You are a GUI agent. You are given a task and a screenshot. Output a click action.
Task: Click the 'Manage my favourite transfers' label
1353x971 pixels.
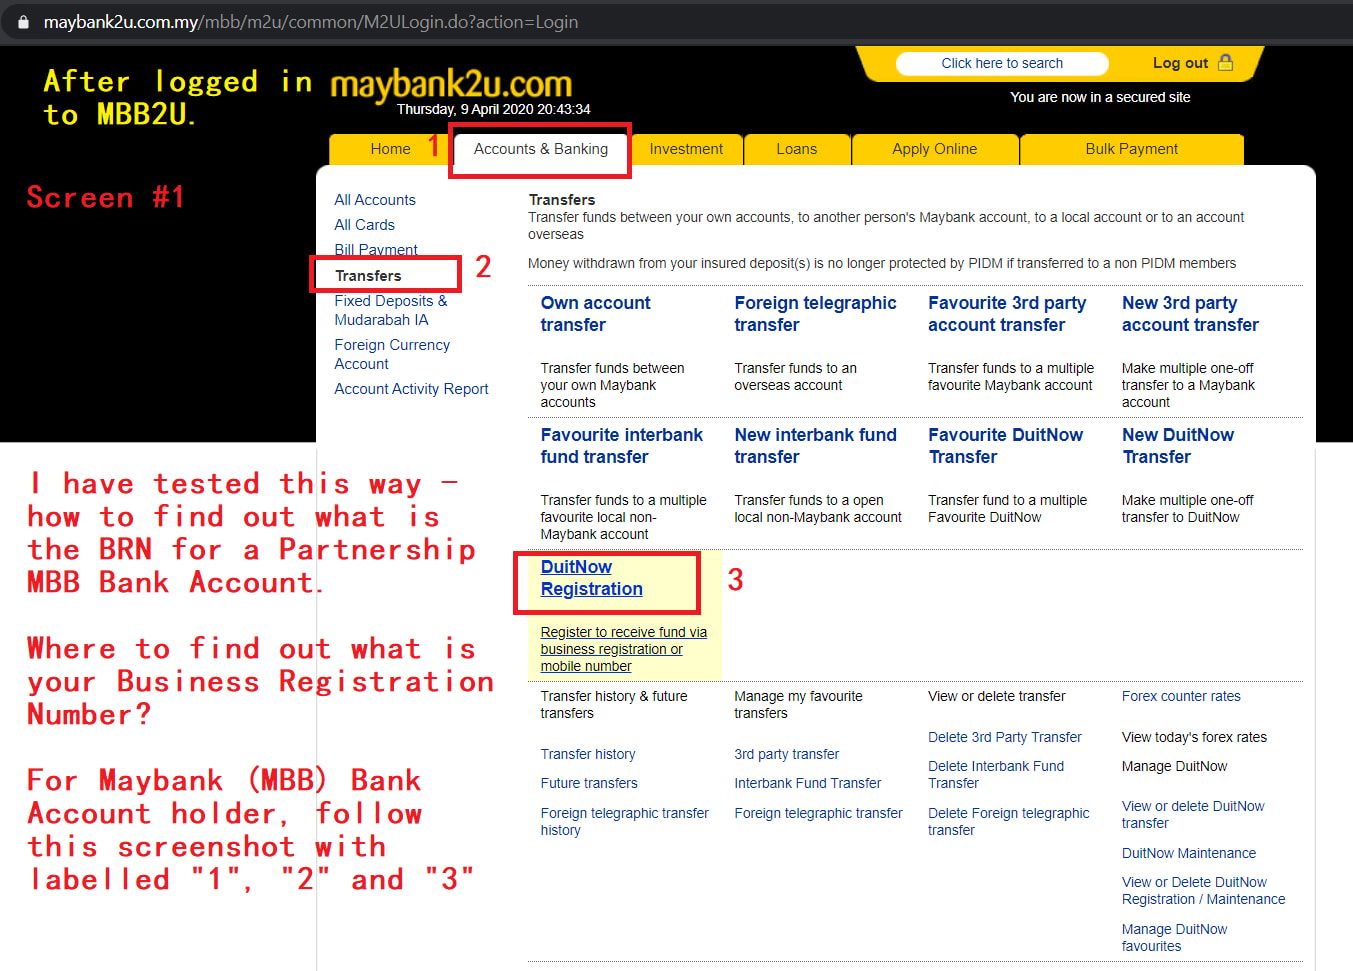click(798, 704)
